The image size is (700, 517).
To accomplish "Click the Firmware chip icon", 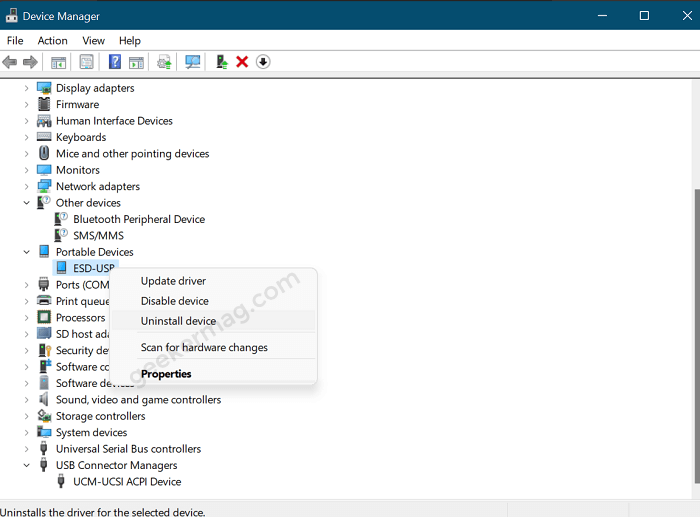I will click(x=44, y=104).
